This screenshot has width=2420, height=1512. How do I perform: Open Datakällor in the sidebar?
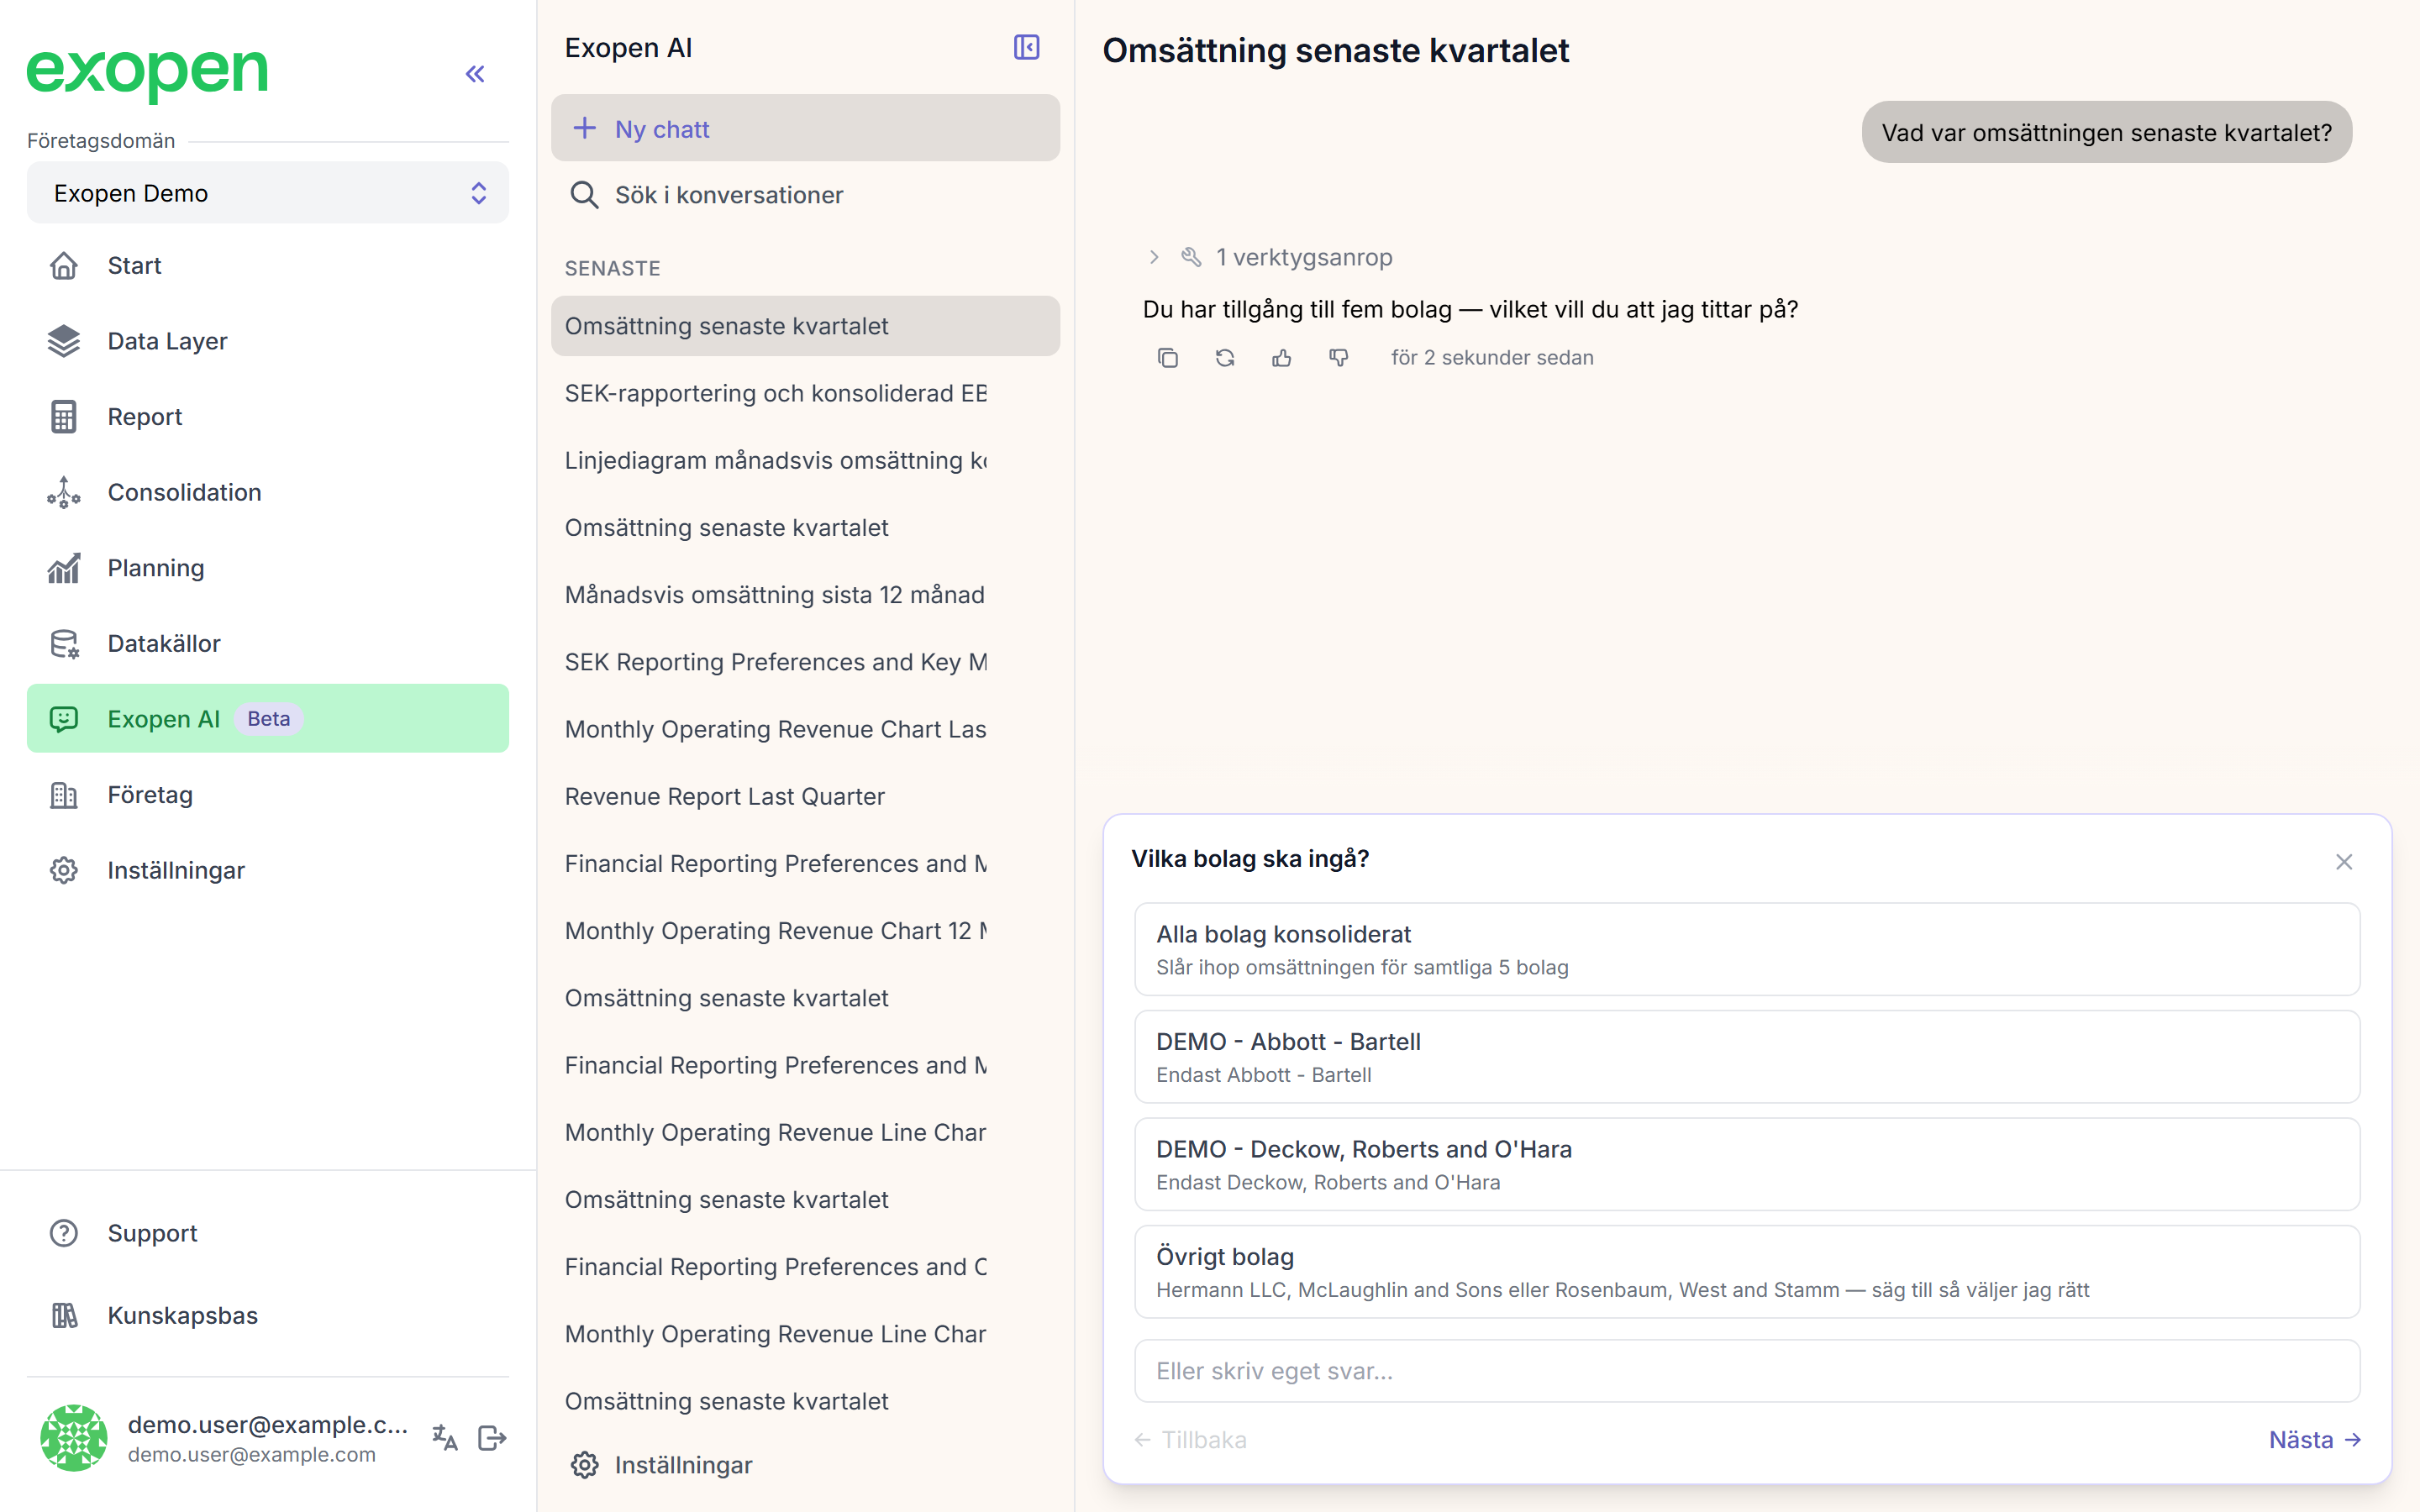tap(268, 643)
